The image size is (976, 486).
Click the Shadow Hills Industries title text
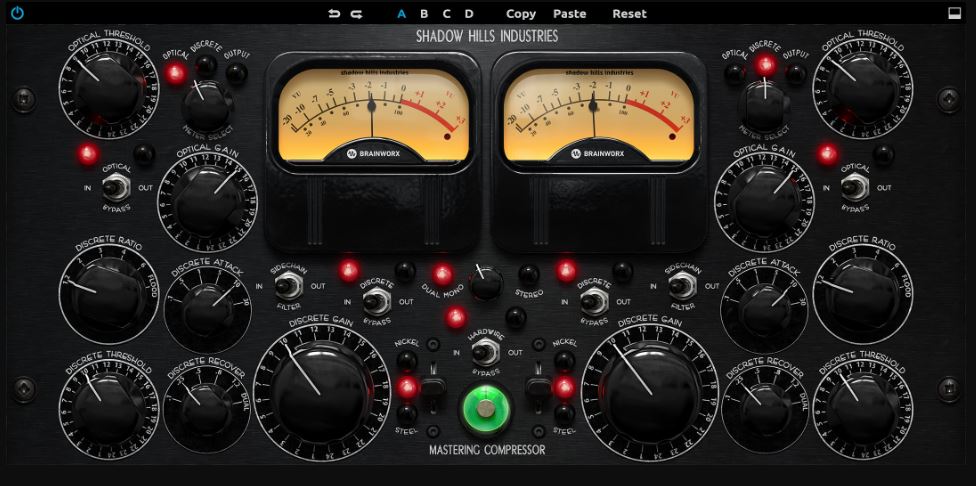(487, 37)
